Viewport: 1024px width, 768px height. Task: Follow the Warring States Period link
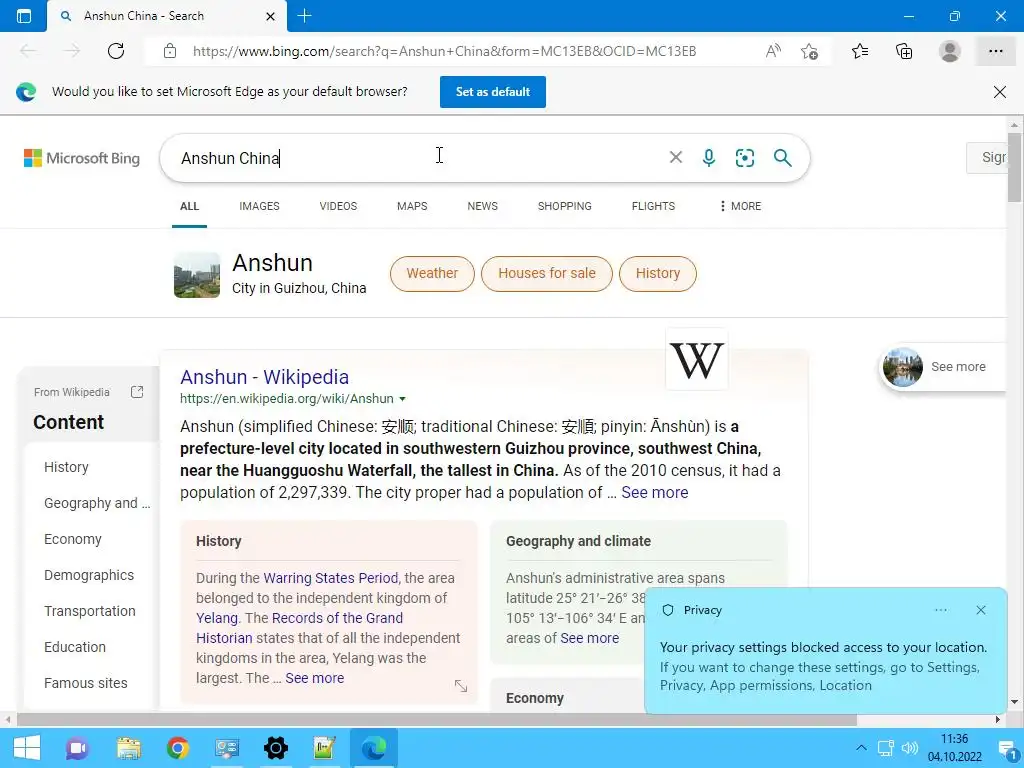pos(330,578)
